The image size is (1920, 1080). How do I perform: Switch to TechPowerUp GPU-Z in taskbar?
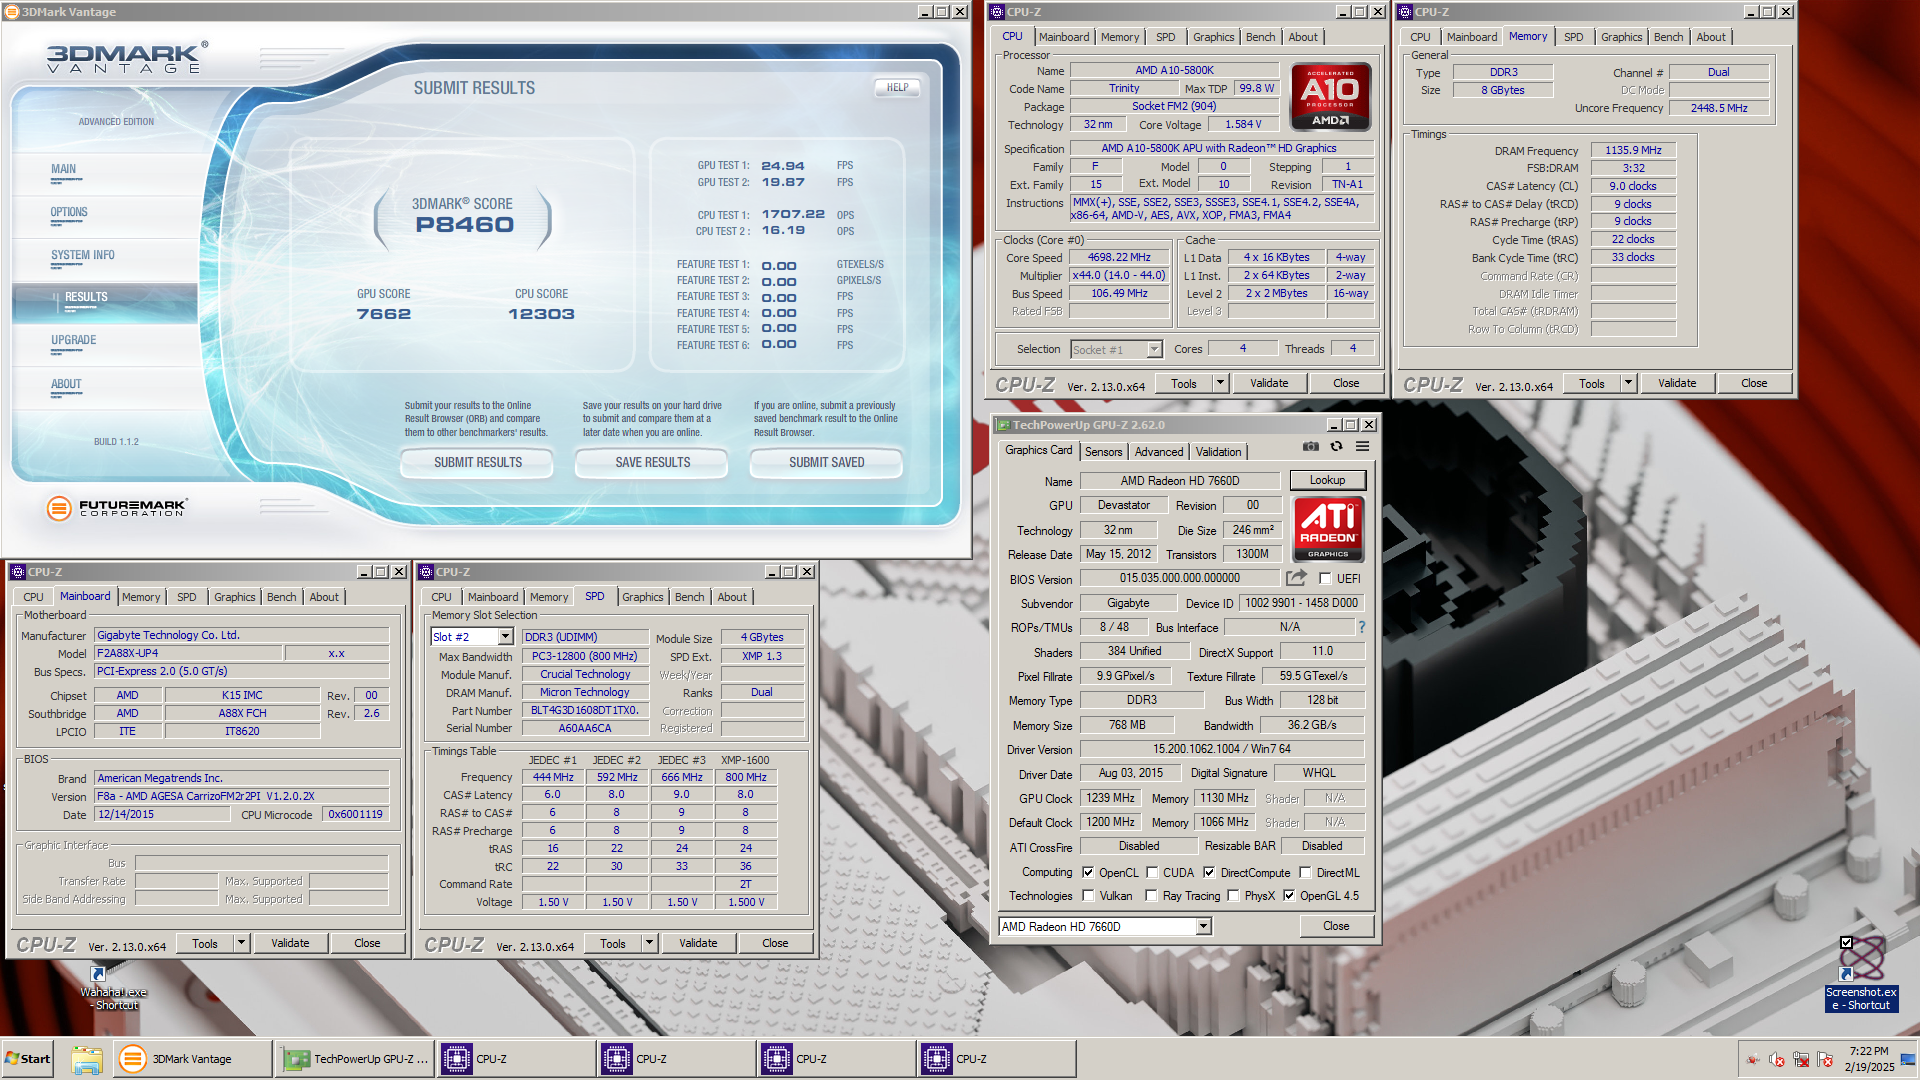[356, 1059]
